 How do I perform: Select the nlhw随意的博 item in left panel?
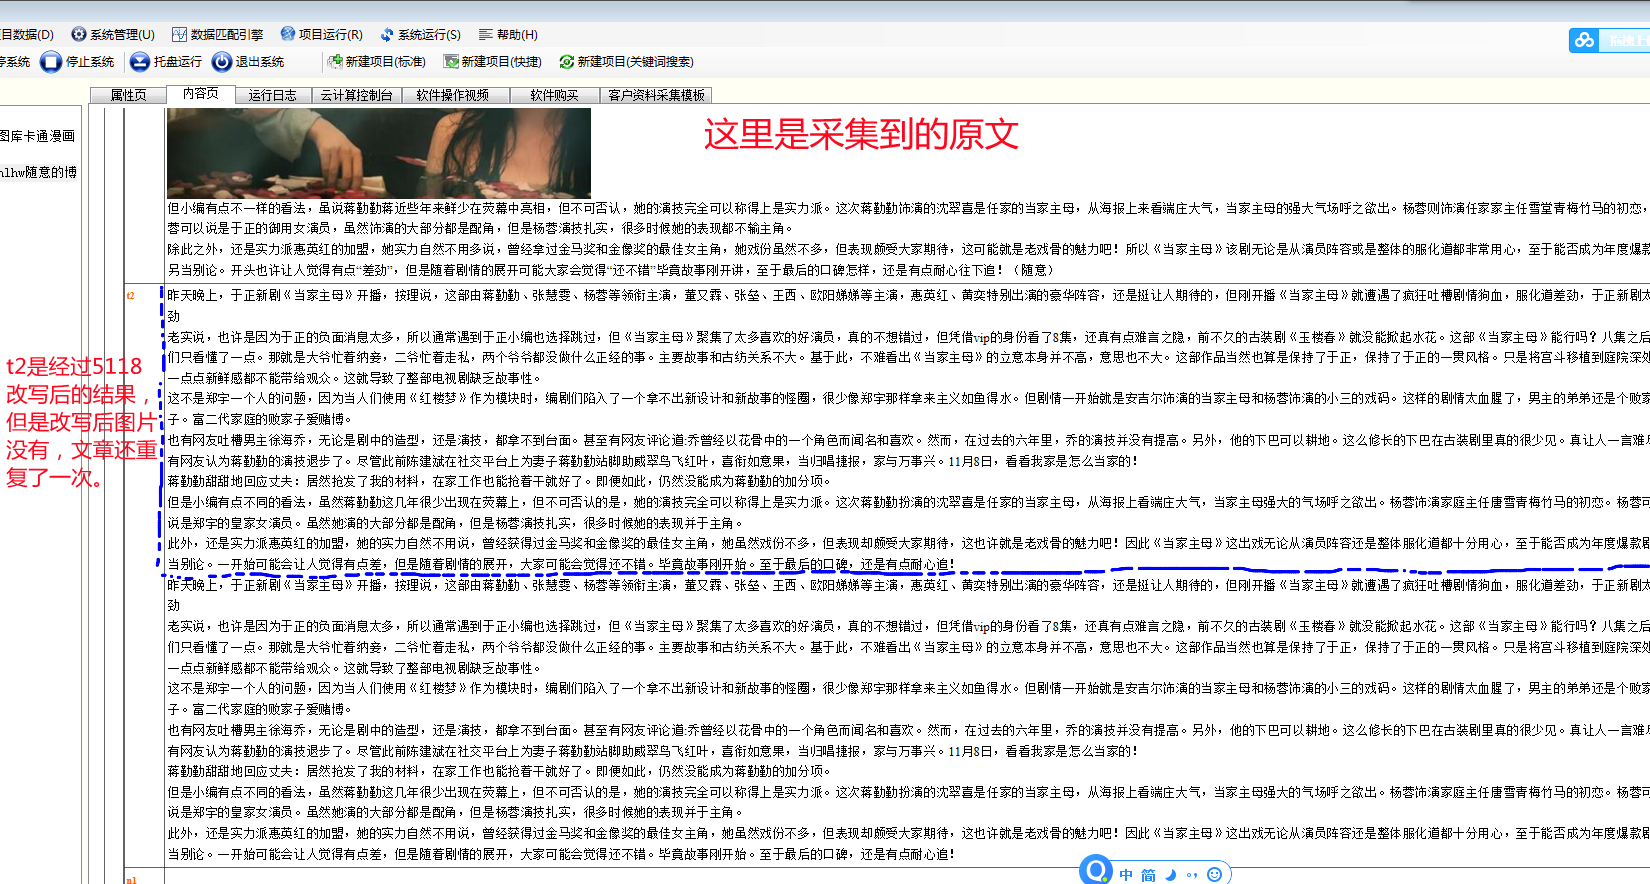click(38, 172)
